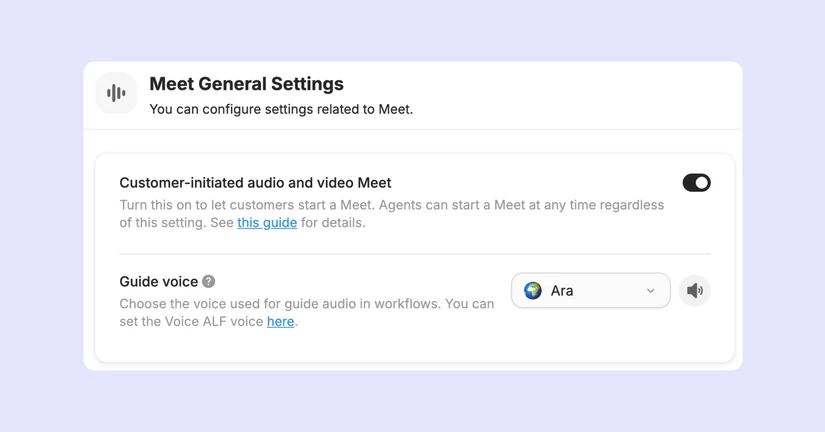Click the dark knob of the Meet switch

tap(702, 183)
